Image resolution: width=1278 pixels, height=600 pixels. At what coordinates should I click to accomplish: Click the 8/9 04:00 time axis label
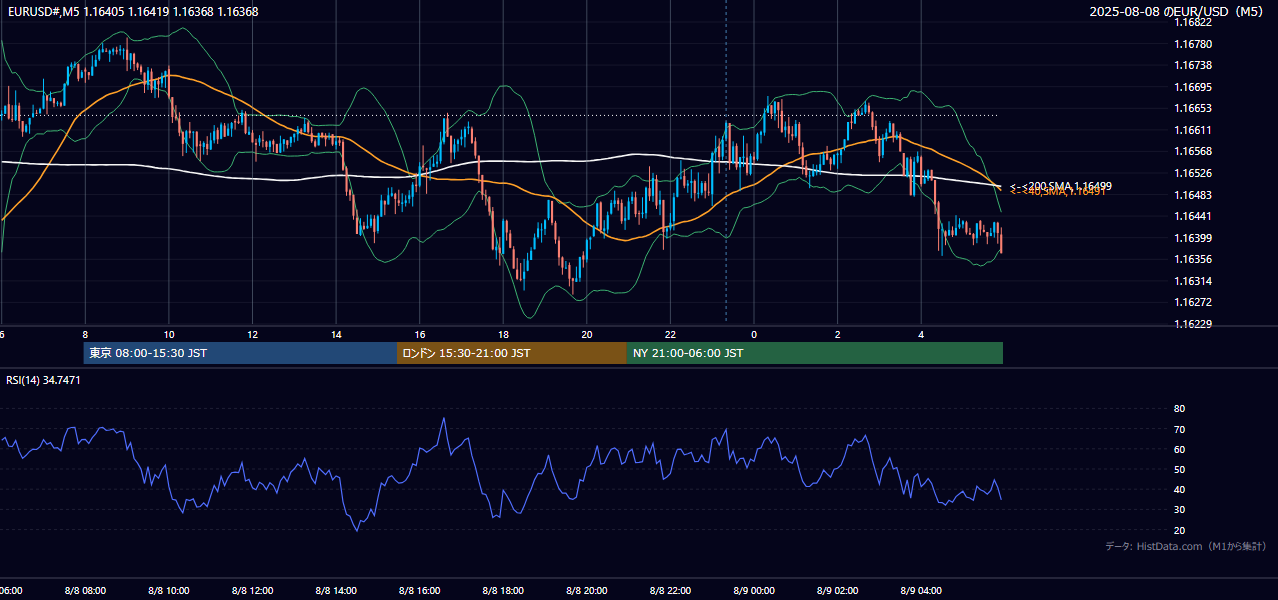922,591
